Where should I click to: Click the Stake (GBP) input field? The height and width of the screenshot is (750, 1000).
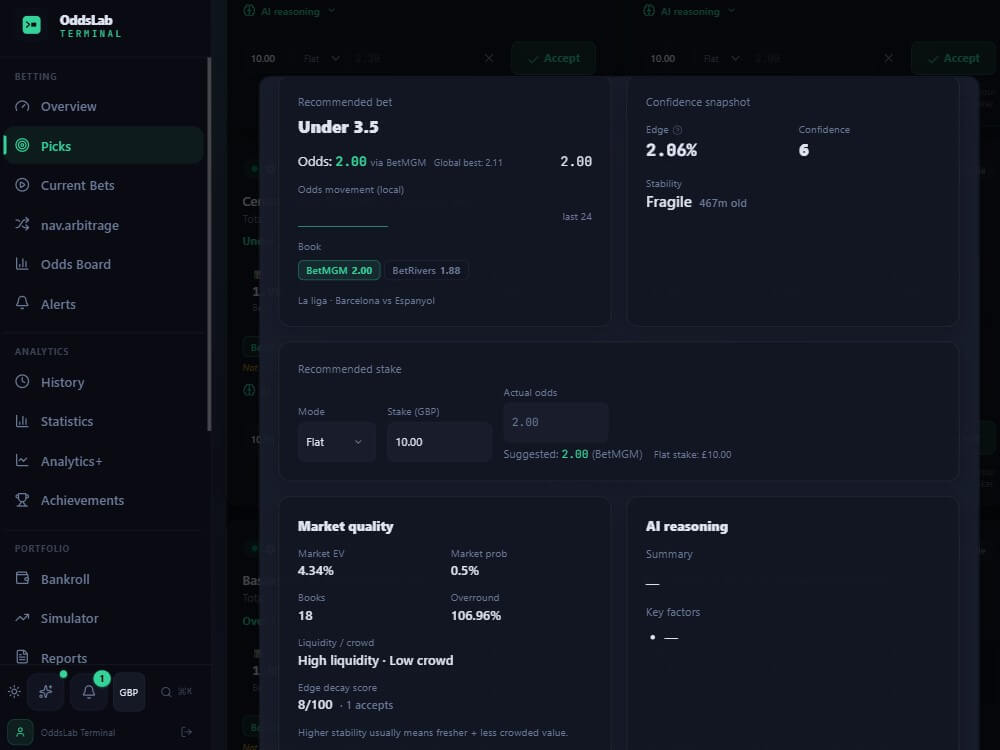[x=439, y=442]
